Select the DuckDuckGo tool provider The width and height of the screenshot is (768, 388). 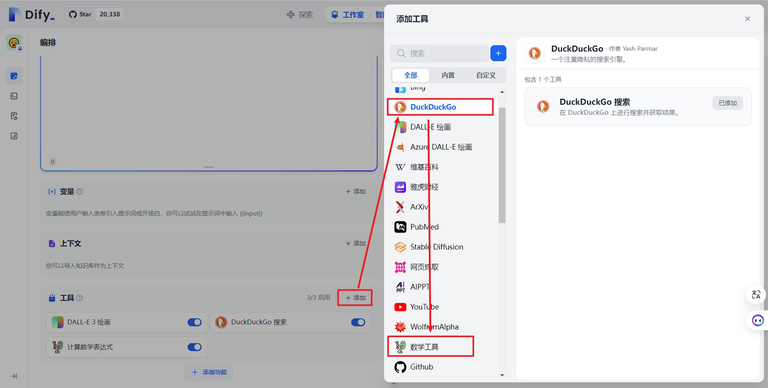(440, 107)
